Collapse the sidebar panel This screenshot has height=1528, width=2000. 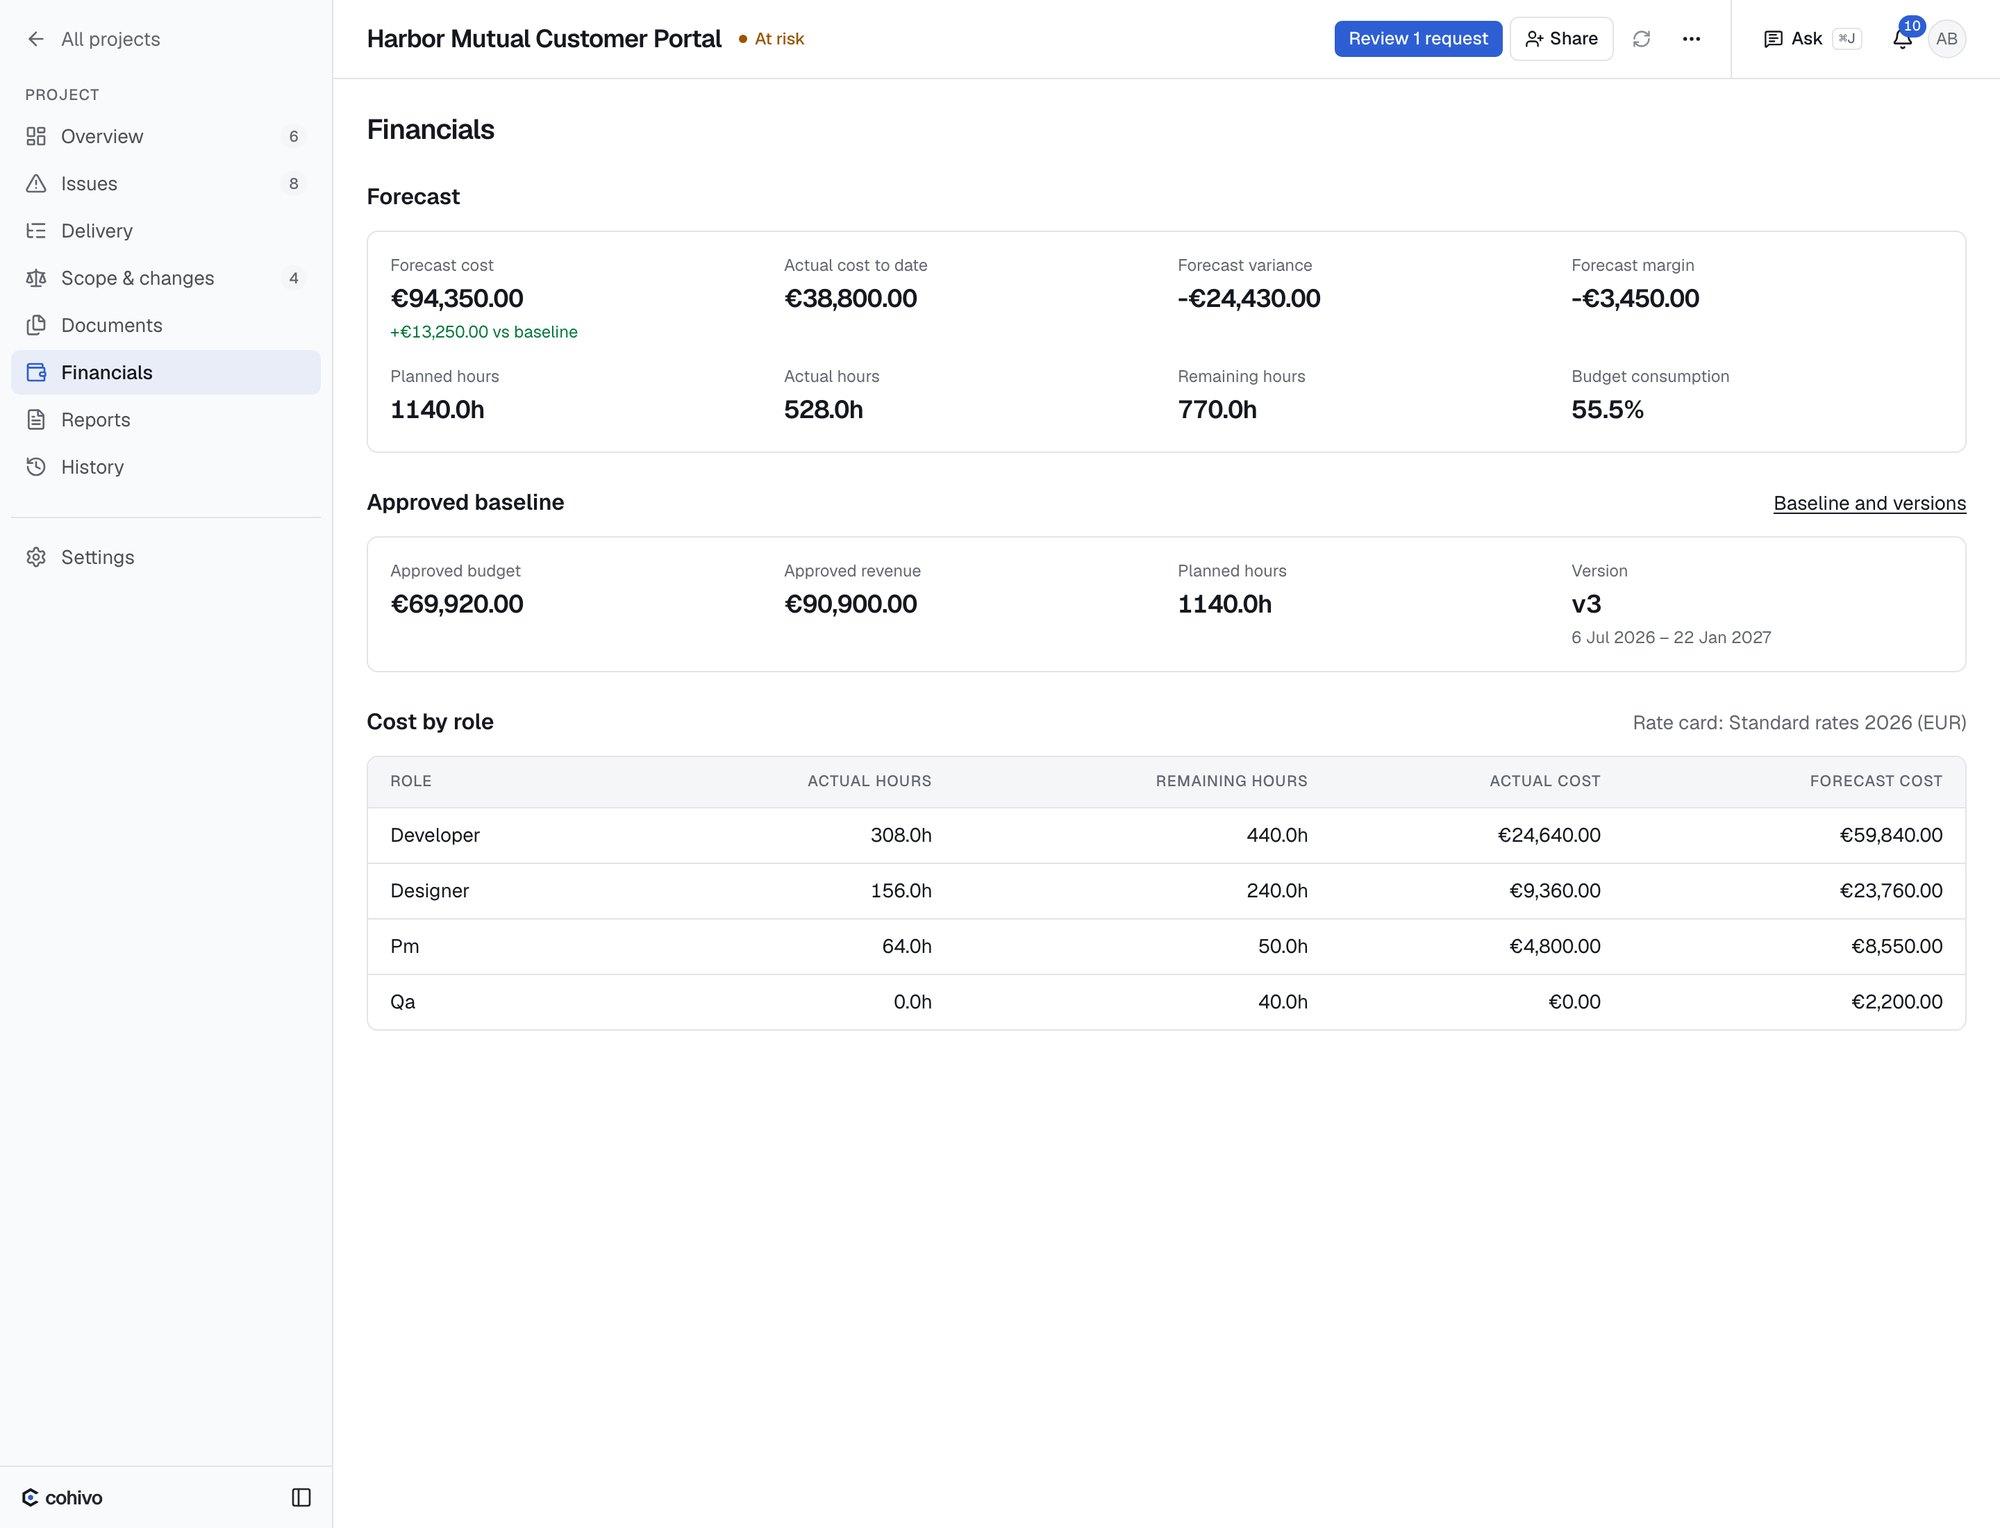tap(301, 1497)
